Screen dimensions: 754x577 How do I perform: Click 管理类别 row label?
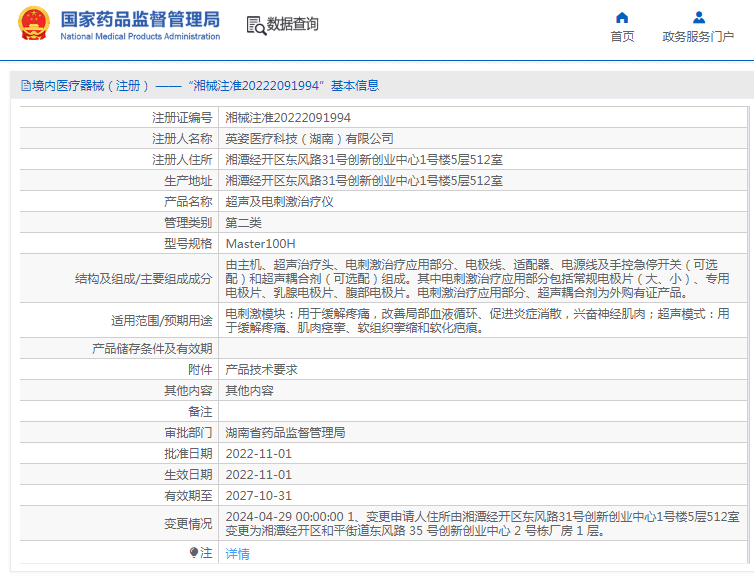[188, 223]
